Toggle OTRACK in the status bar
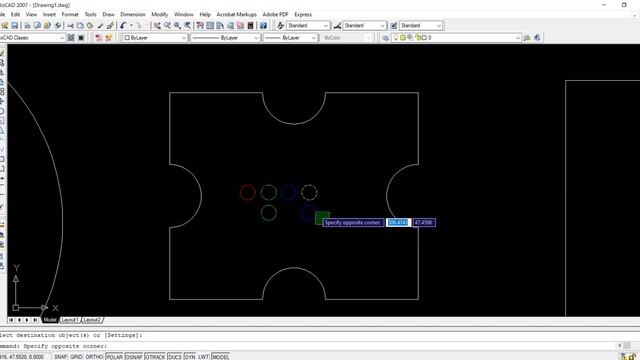This screenshot has height=360, width=640. 155,357
